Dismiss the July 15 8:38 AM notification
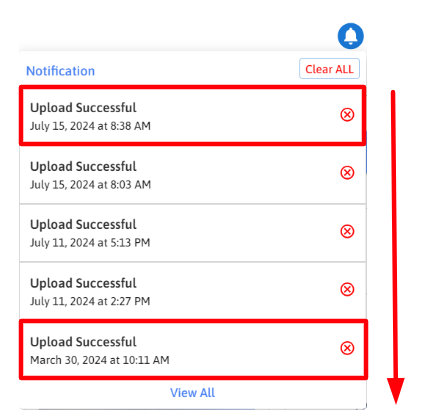Screen dimensions: 444x416 click(347, 115)
